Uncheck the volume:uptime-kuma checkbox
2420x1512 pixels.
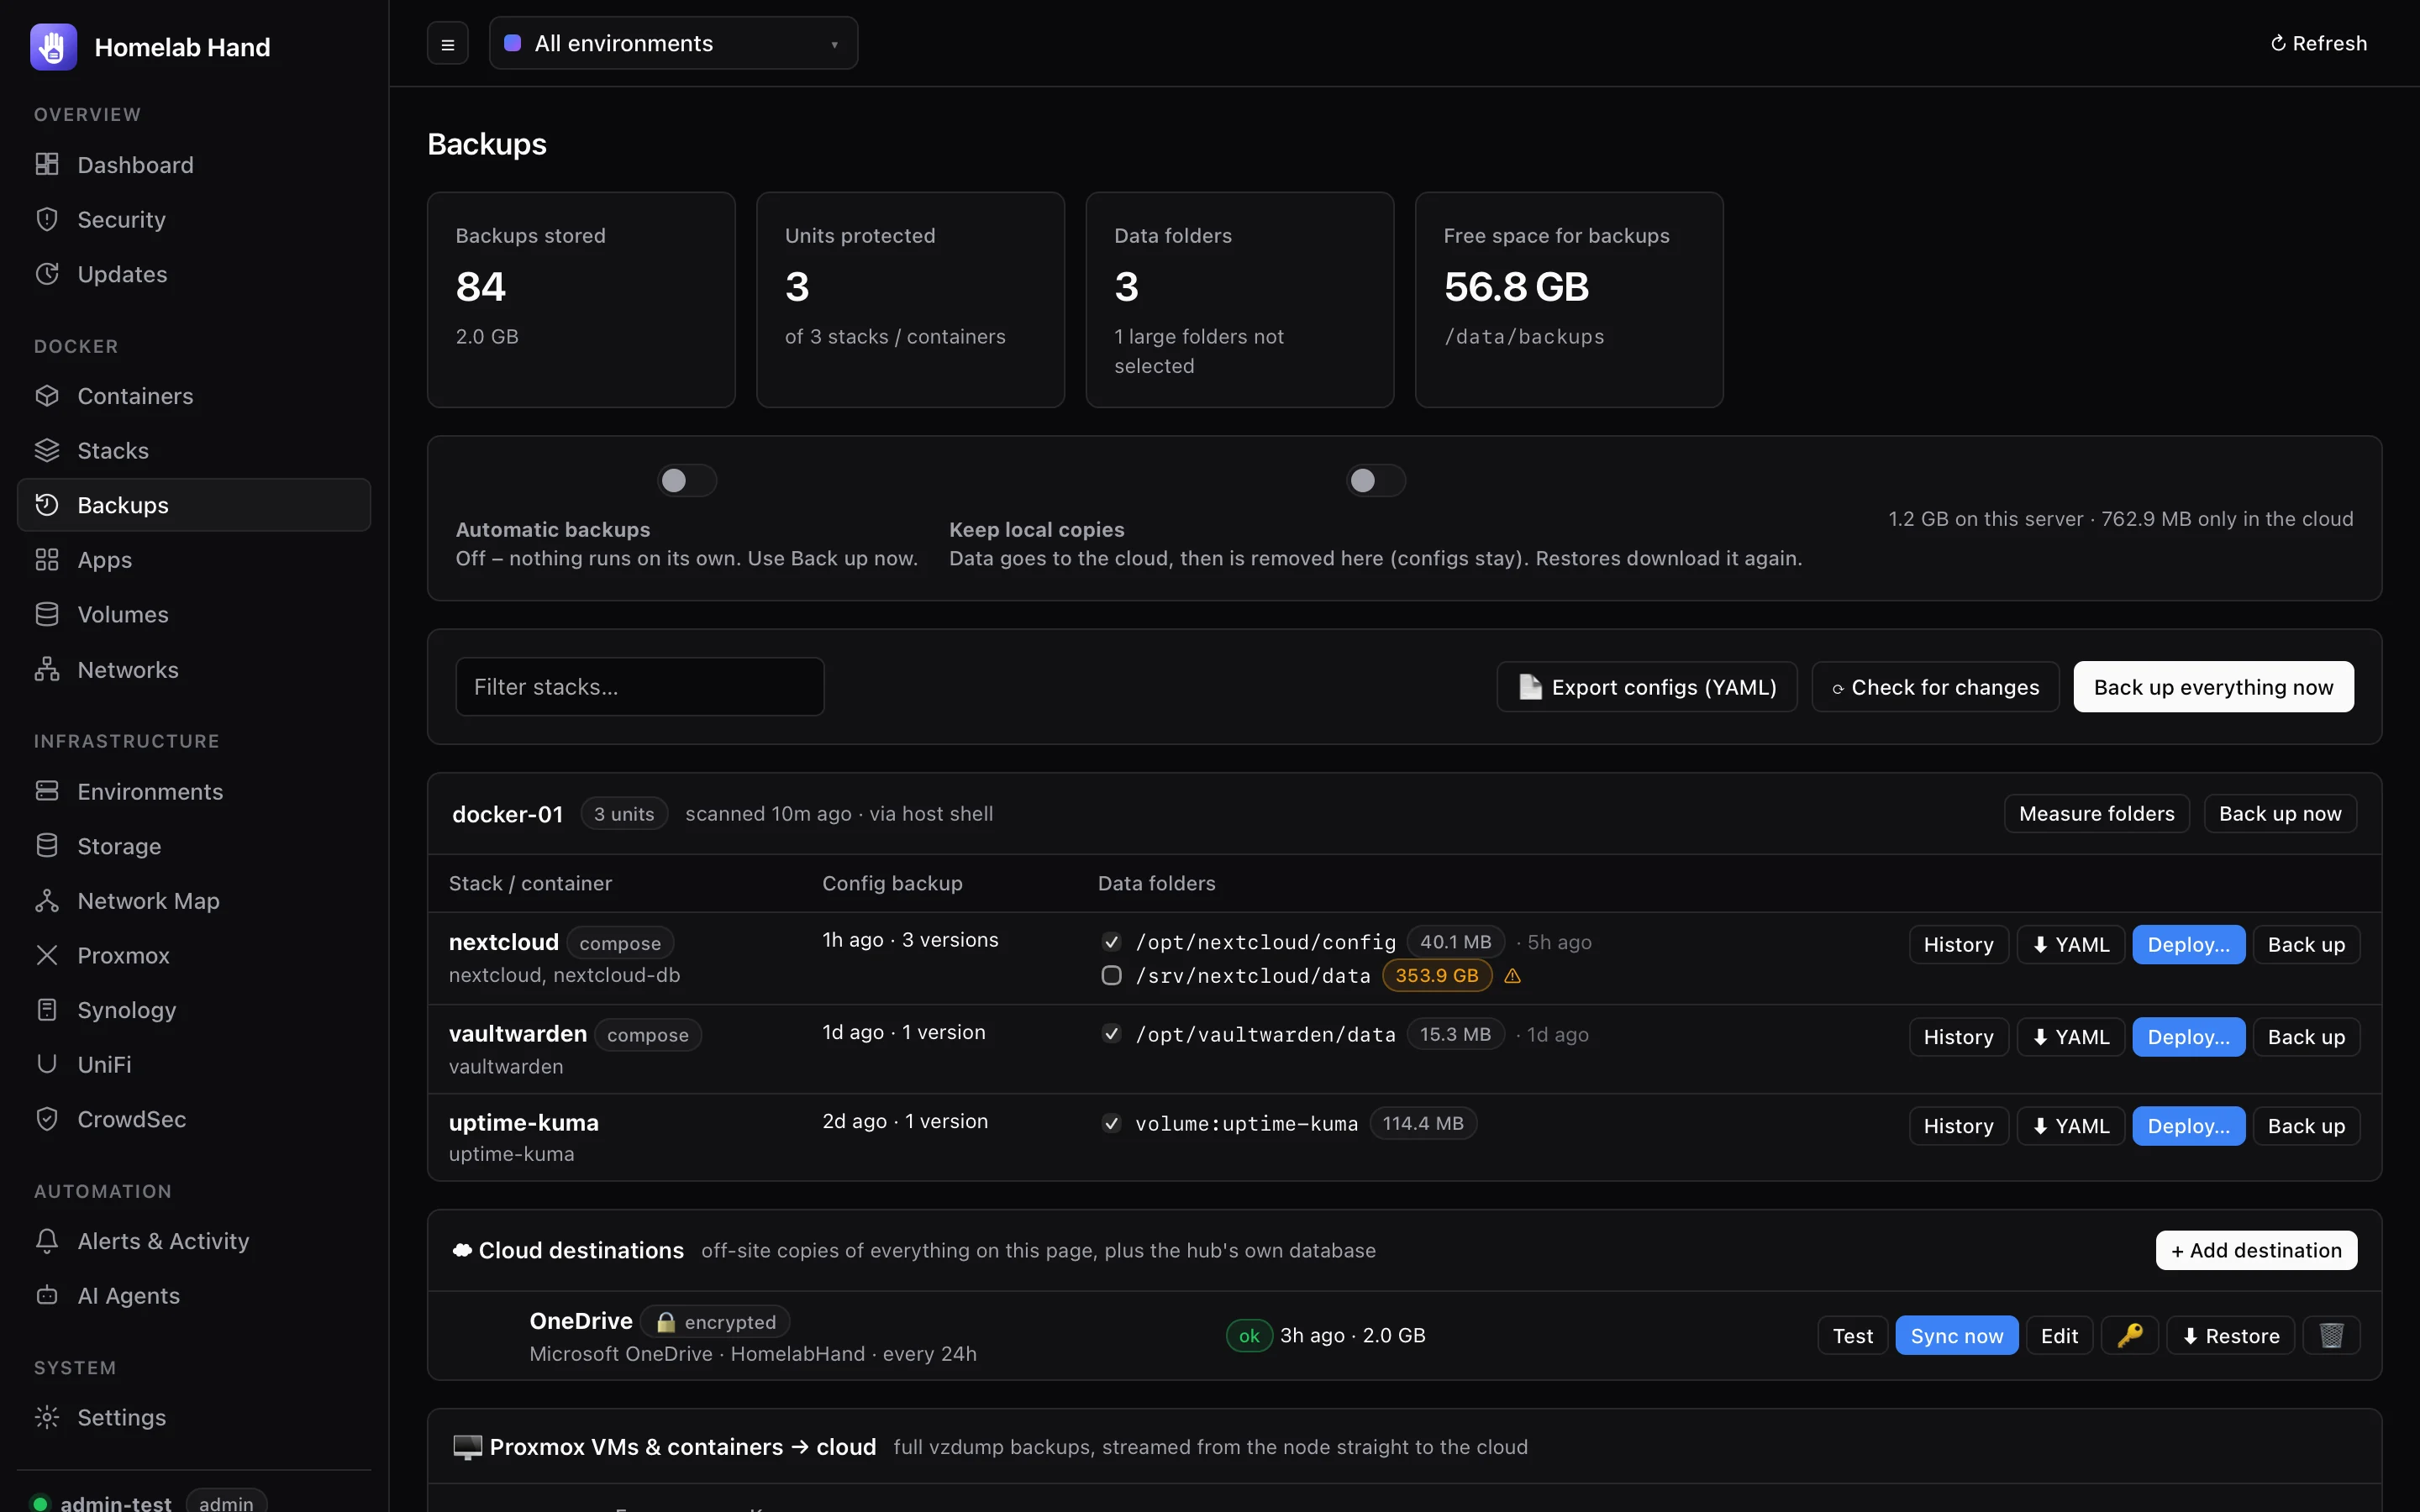[x=1111, y=1123]
